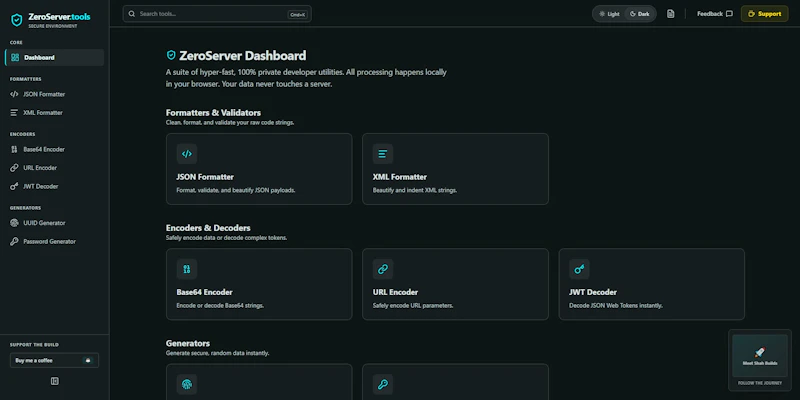Click the ZeroServer Dashboard title text
800x400 pixels.
point(243,56)
